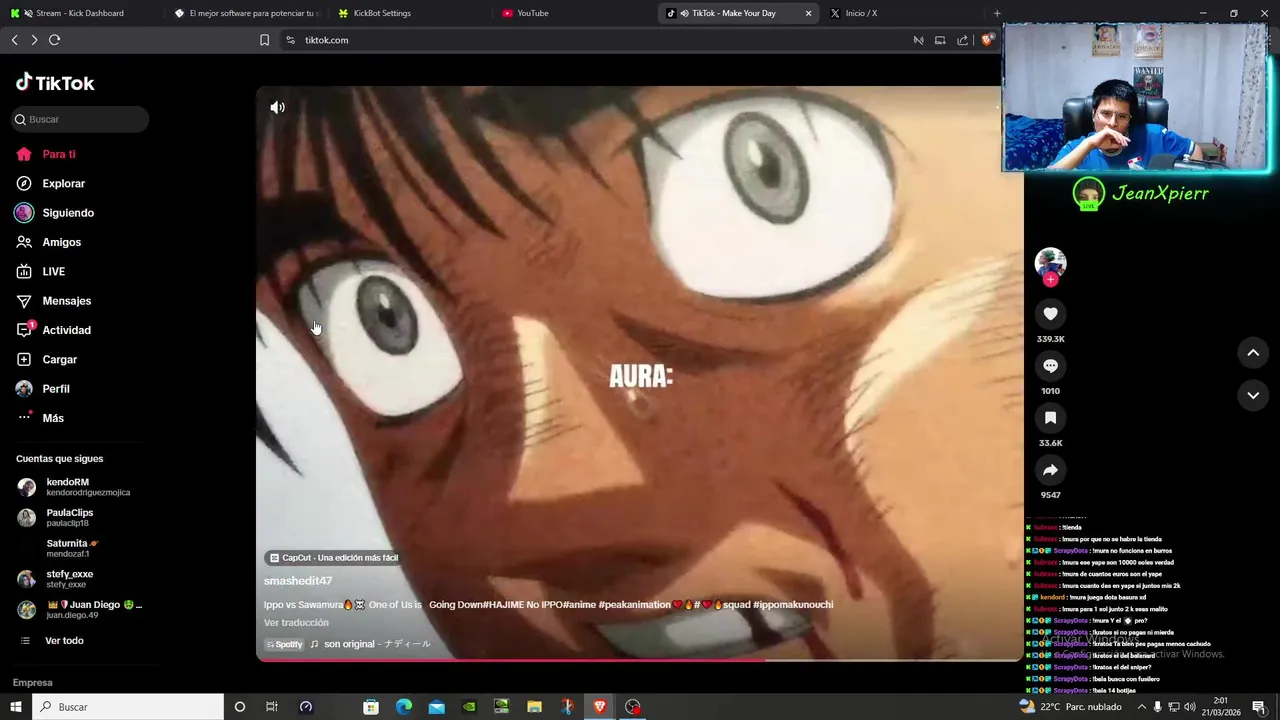Go back in the browser

pyautogui.click(x=14, y=40)
